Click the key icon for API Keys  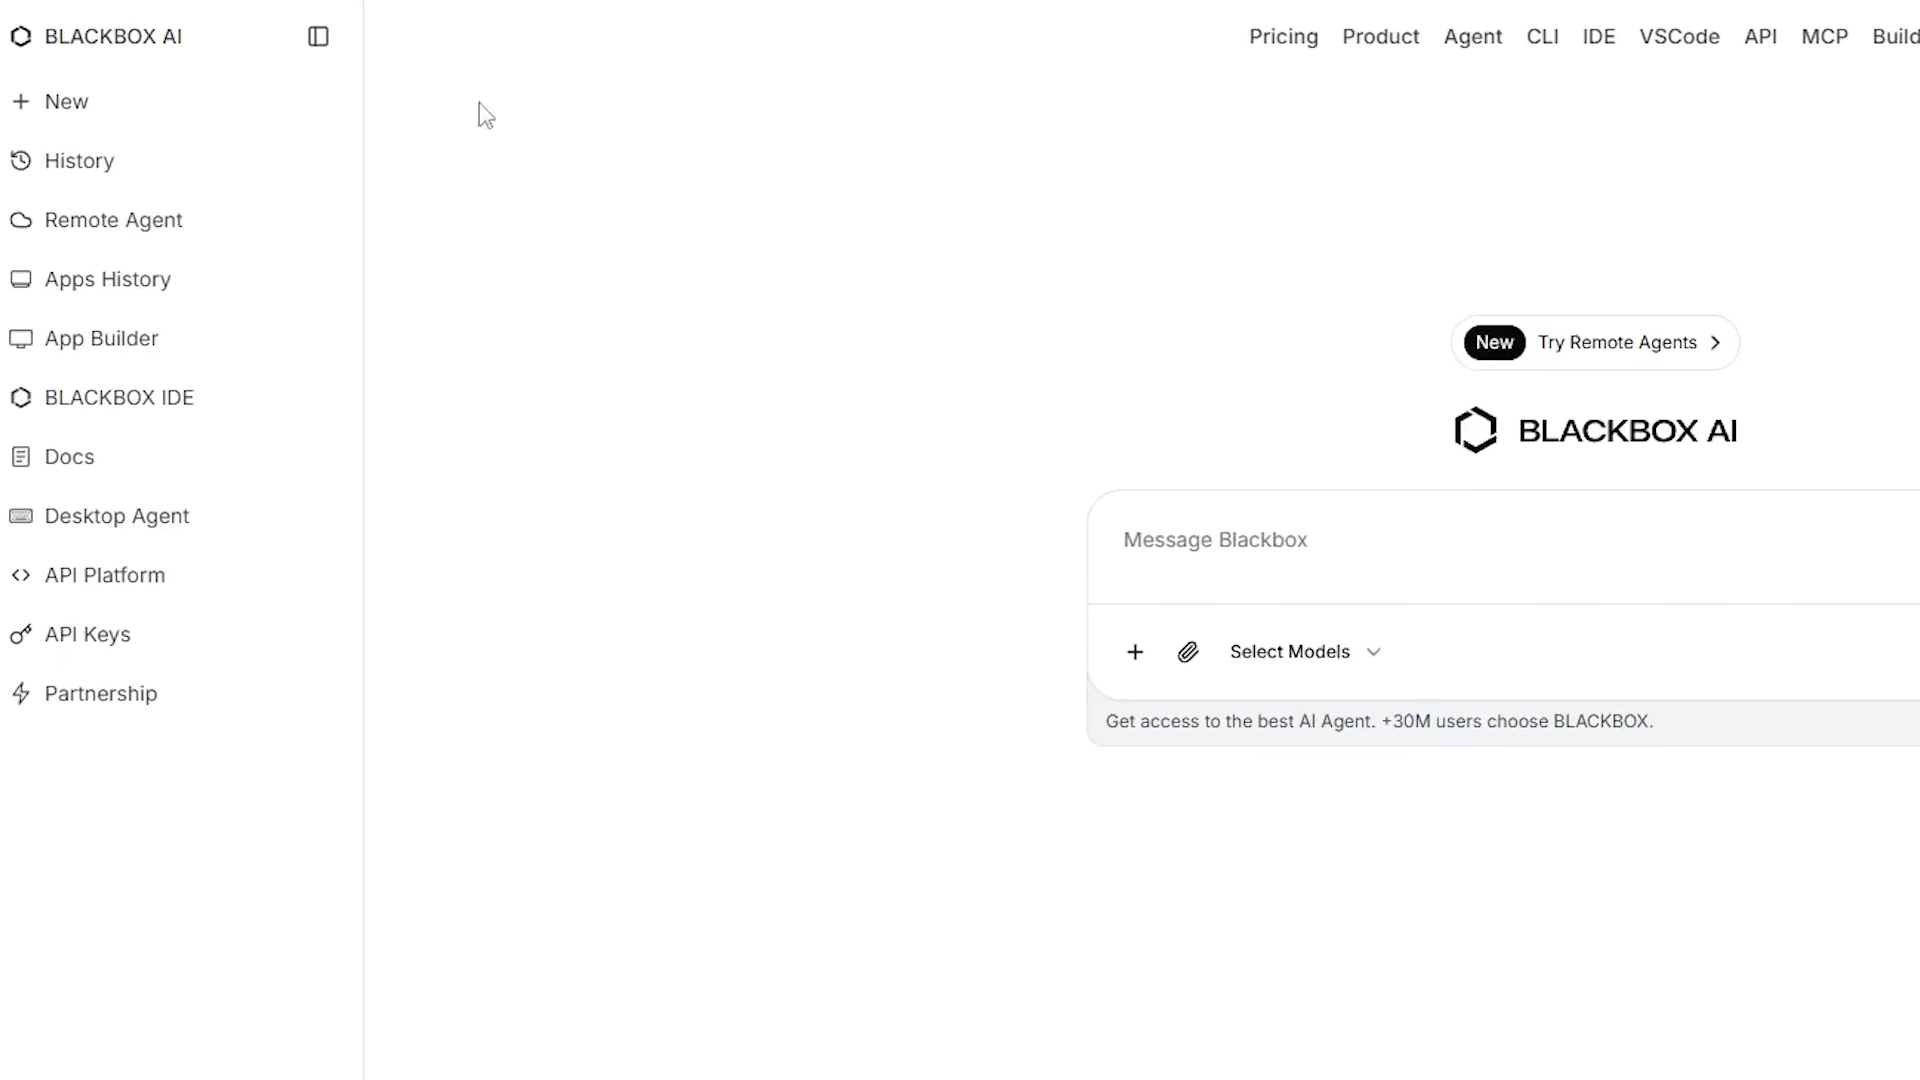tap(21, 635)
